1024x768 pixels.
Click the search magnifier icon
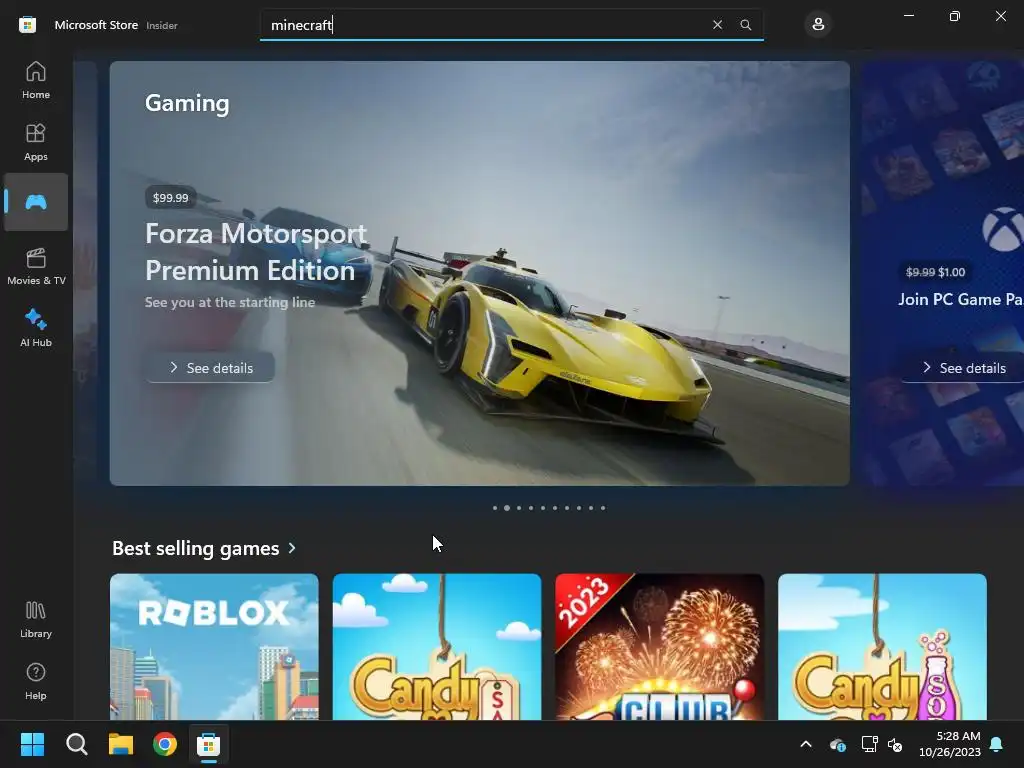point(746,25)
